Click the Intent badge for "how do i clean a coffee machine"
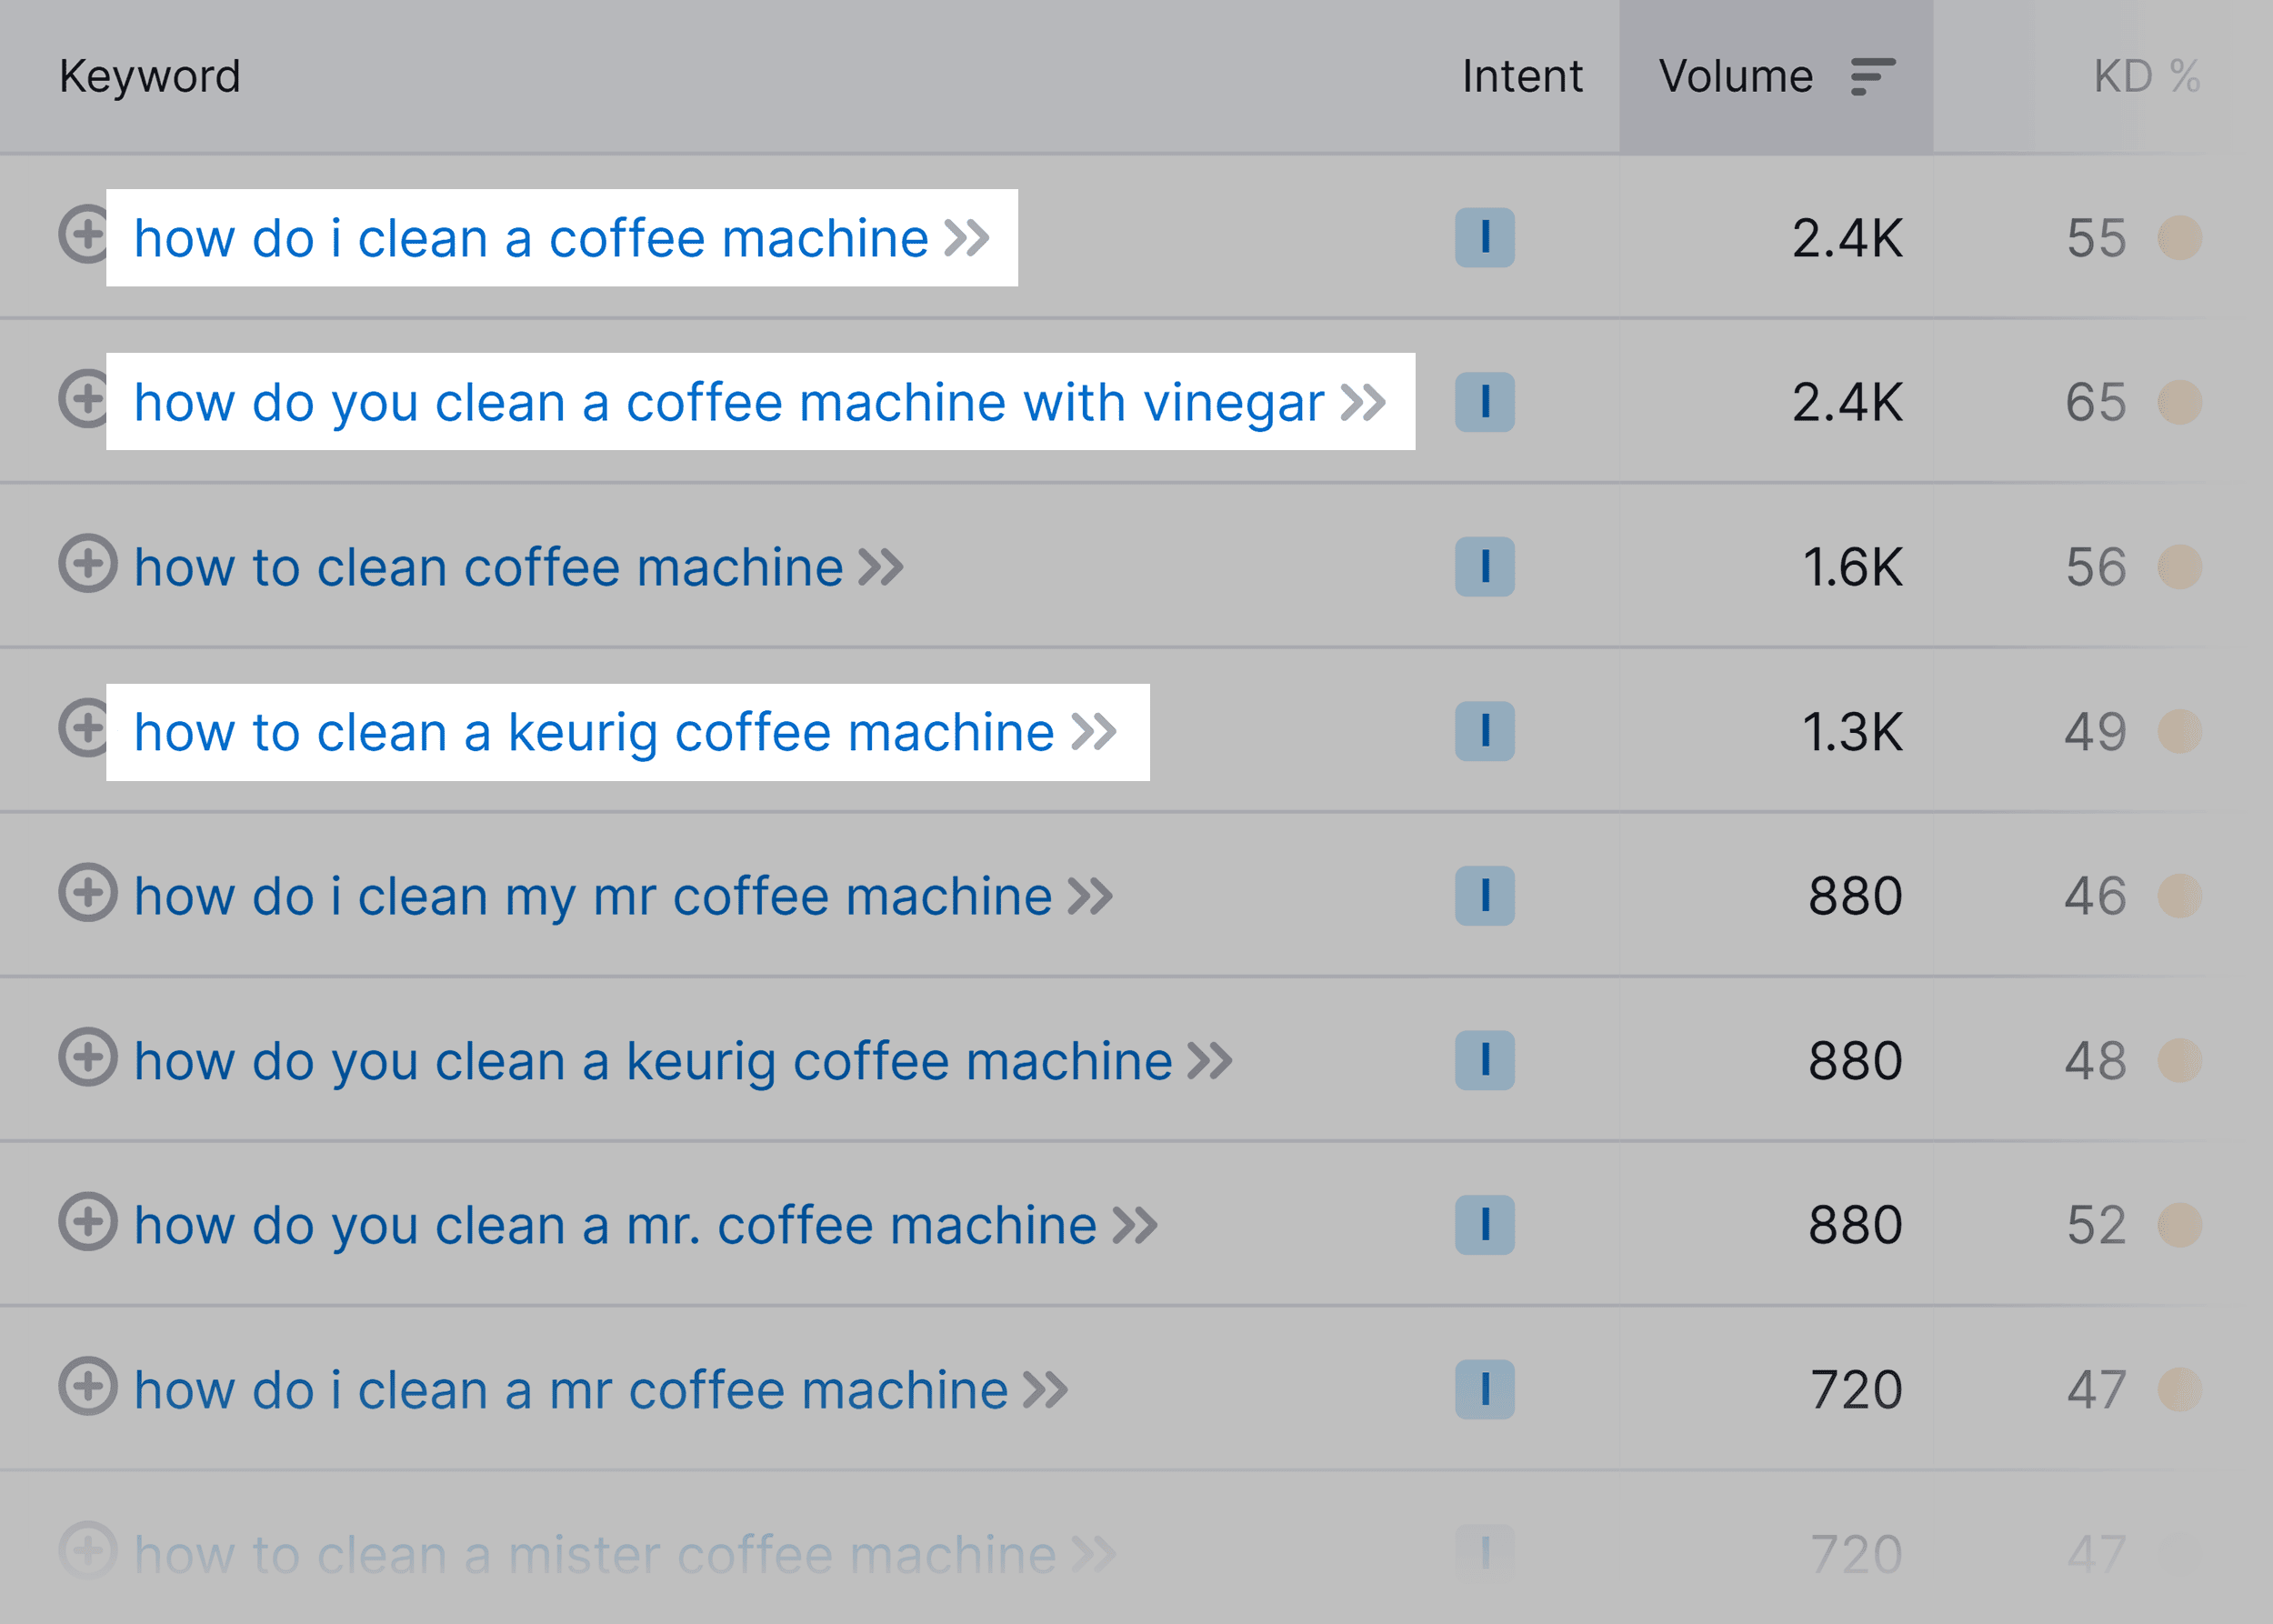2273x1624 pixels. click(1486, 237)
